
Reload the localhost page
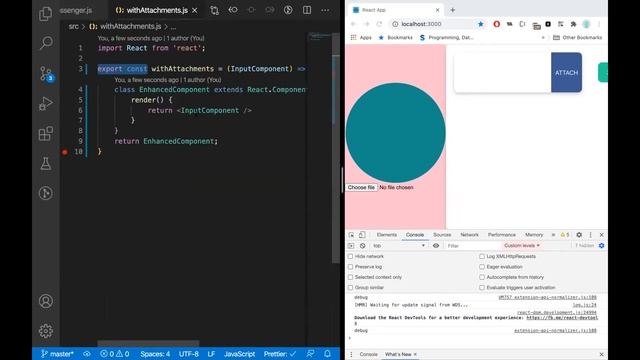coord(379,24)
